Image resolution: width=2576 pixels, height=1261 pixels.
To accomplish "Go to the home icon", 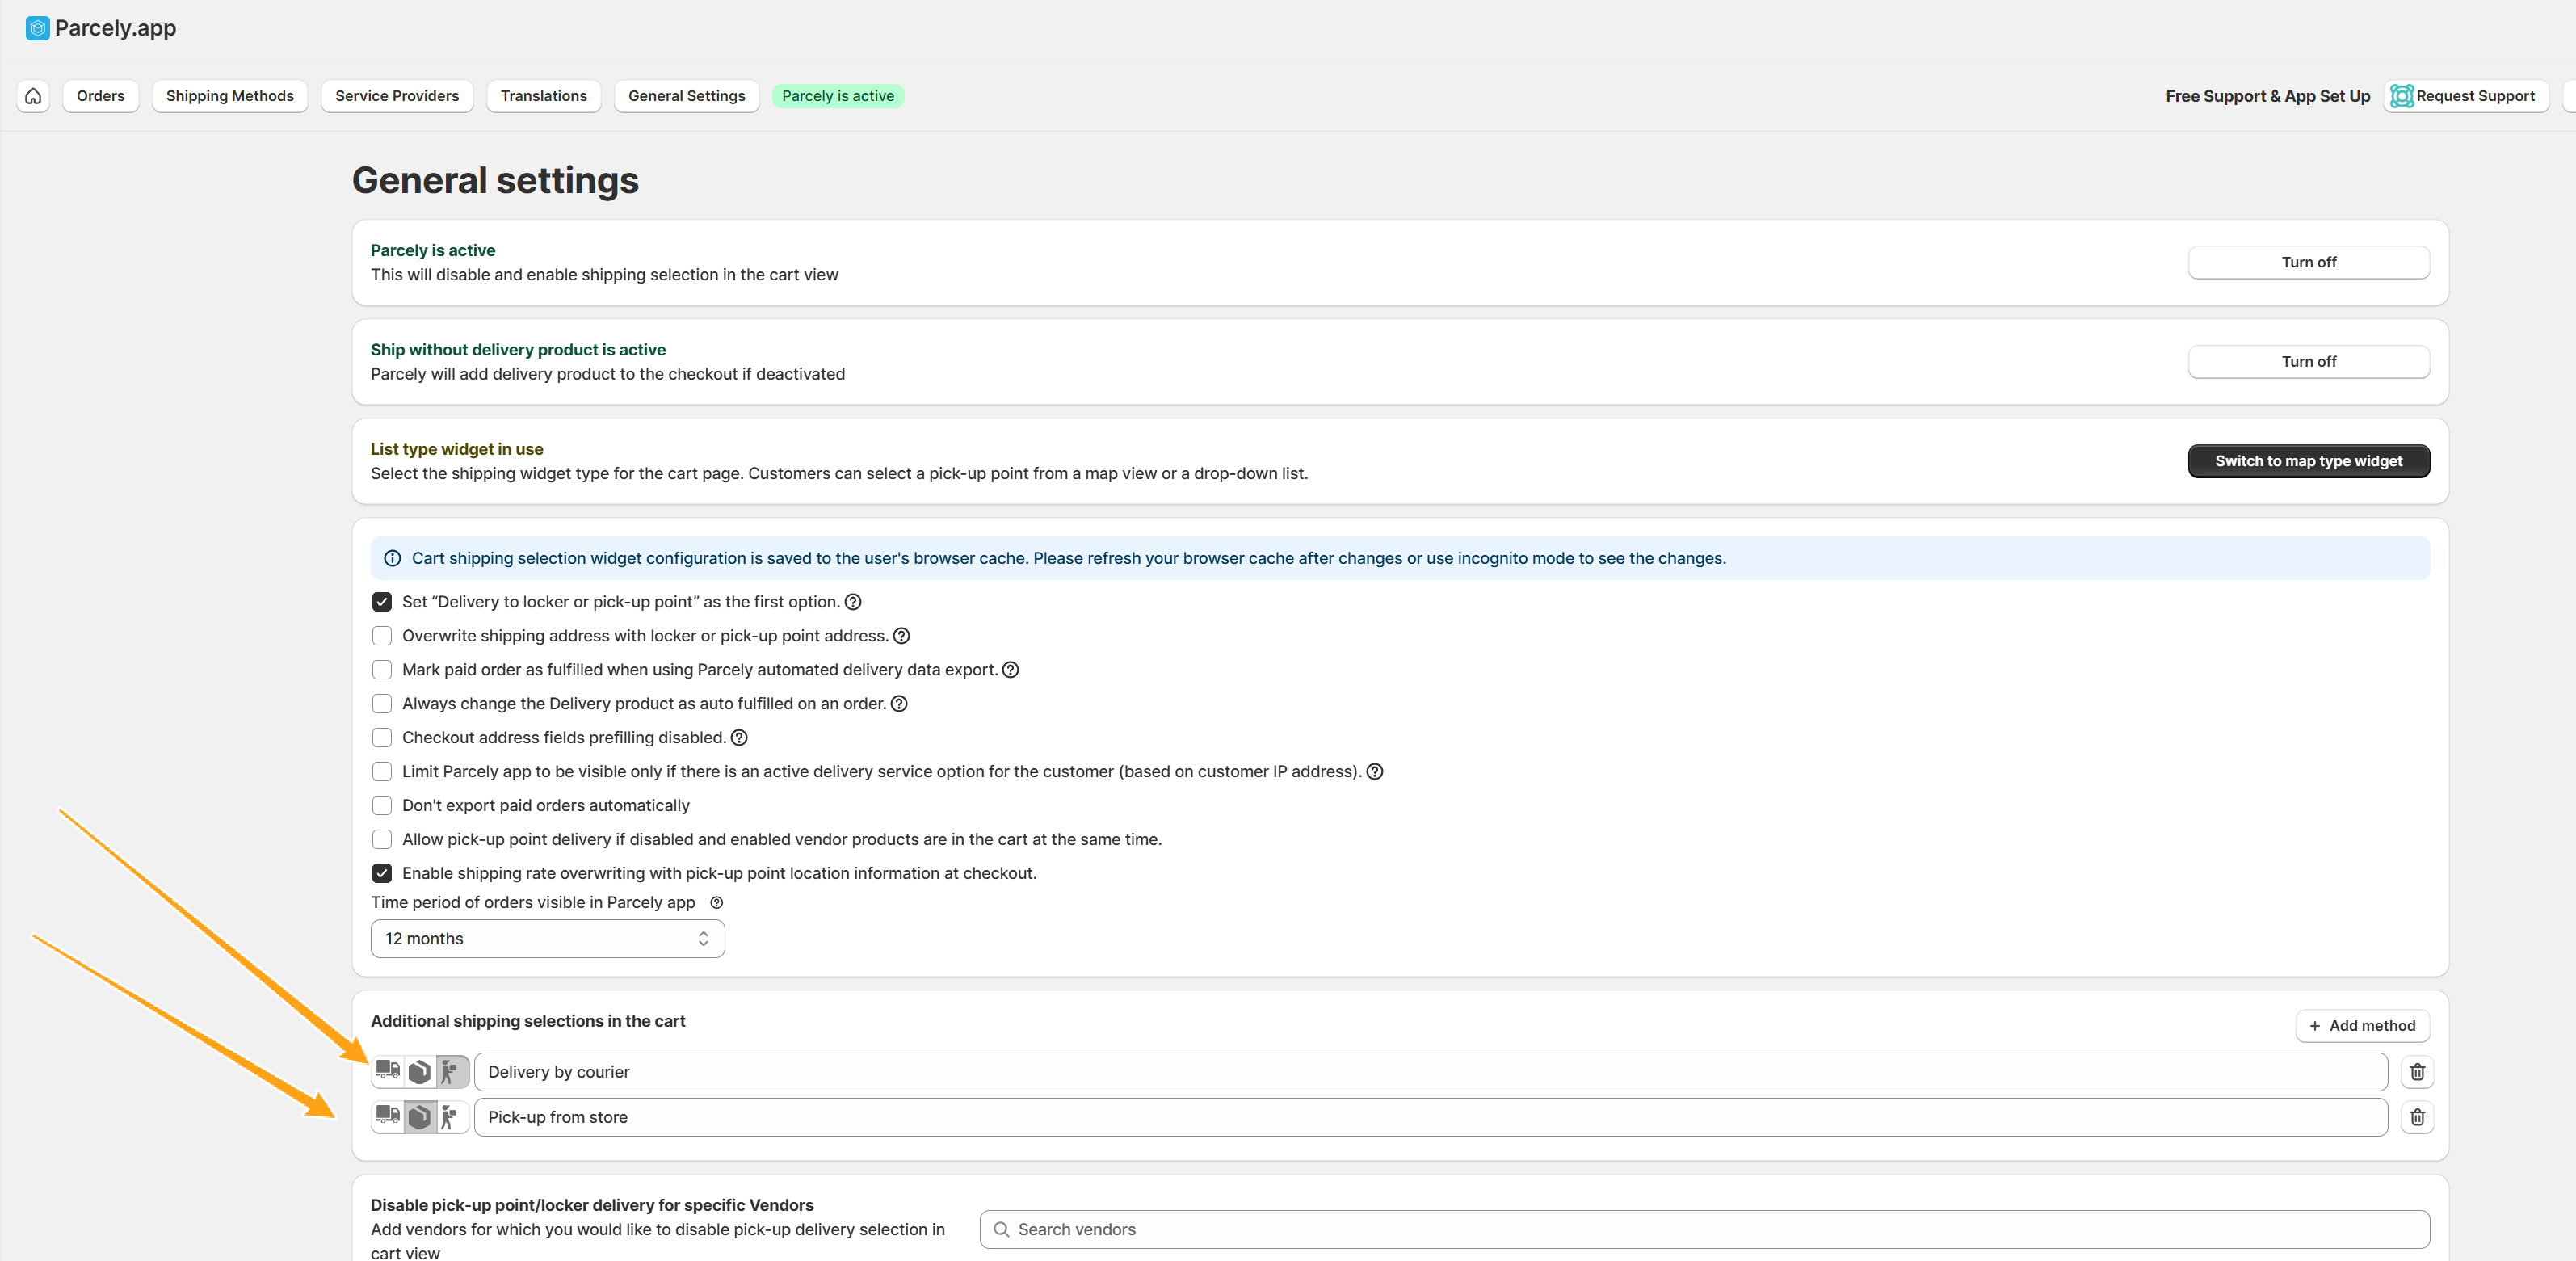I will pos(33,96).
